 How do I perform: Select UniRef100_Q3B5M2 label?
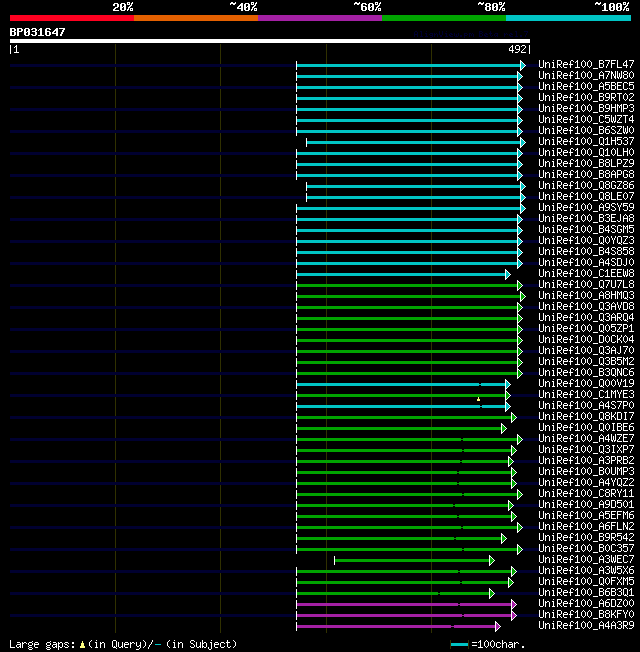(x=586, y=362)
